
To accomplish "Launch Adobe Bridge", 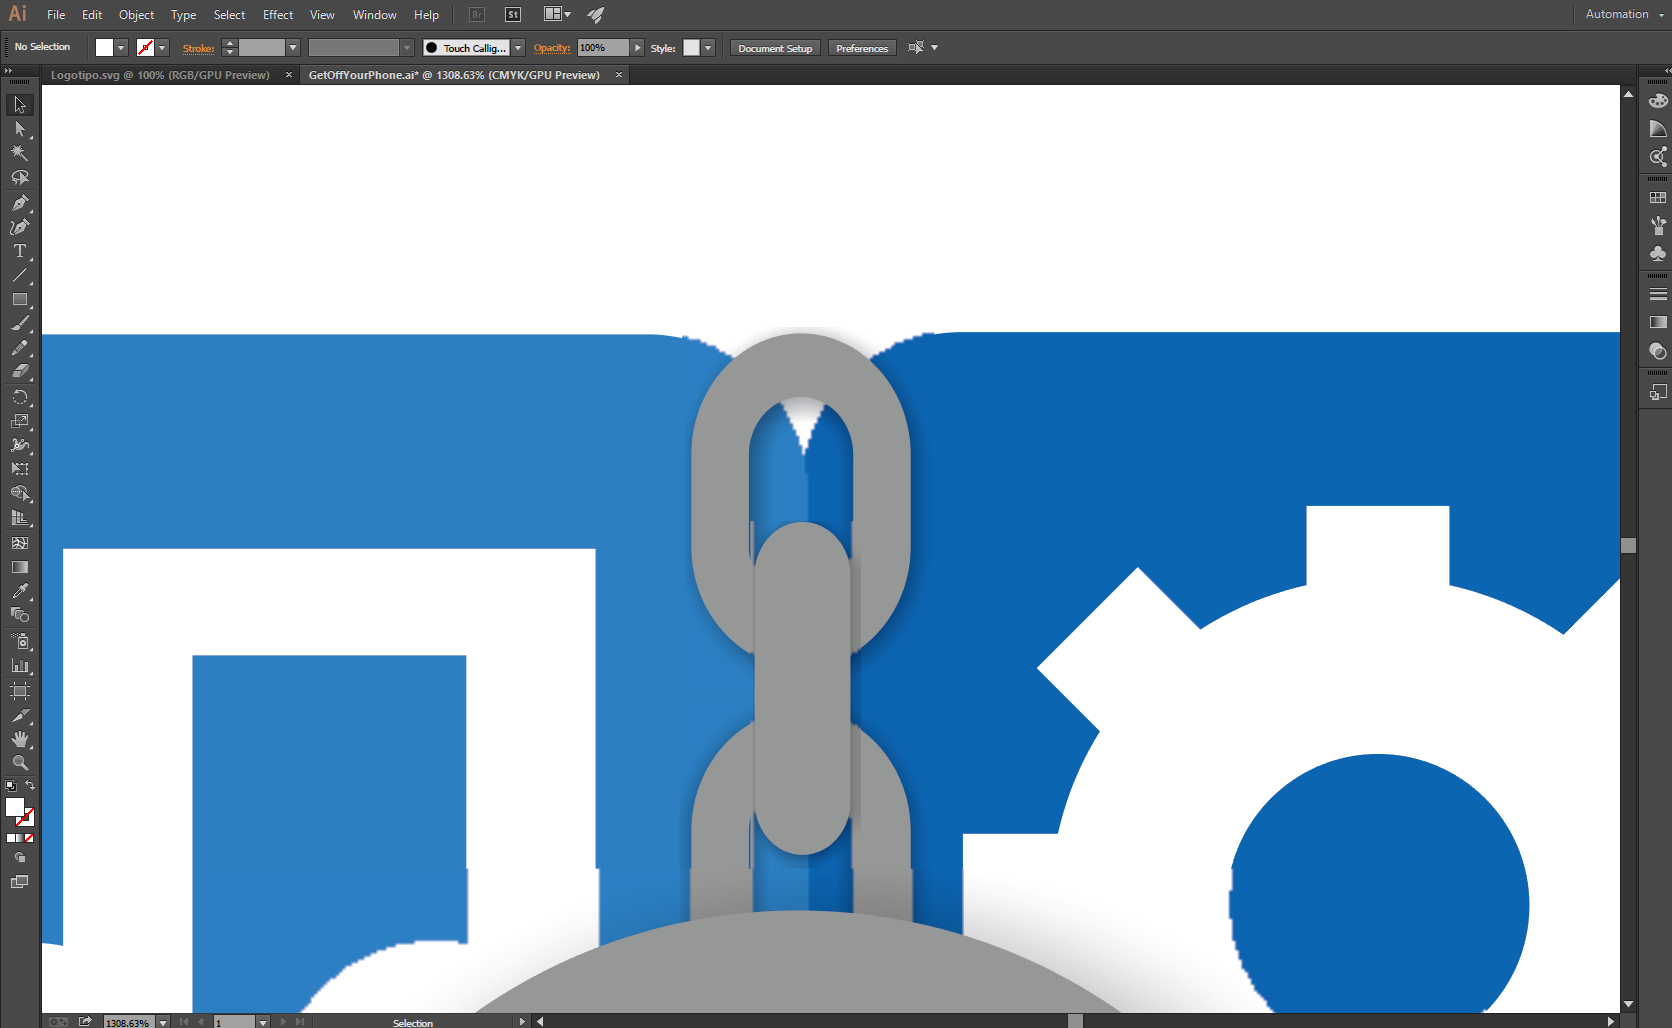I will tap(477, 14).
